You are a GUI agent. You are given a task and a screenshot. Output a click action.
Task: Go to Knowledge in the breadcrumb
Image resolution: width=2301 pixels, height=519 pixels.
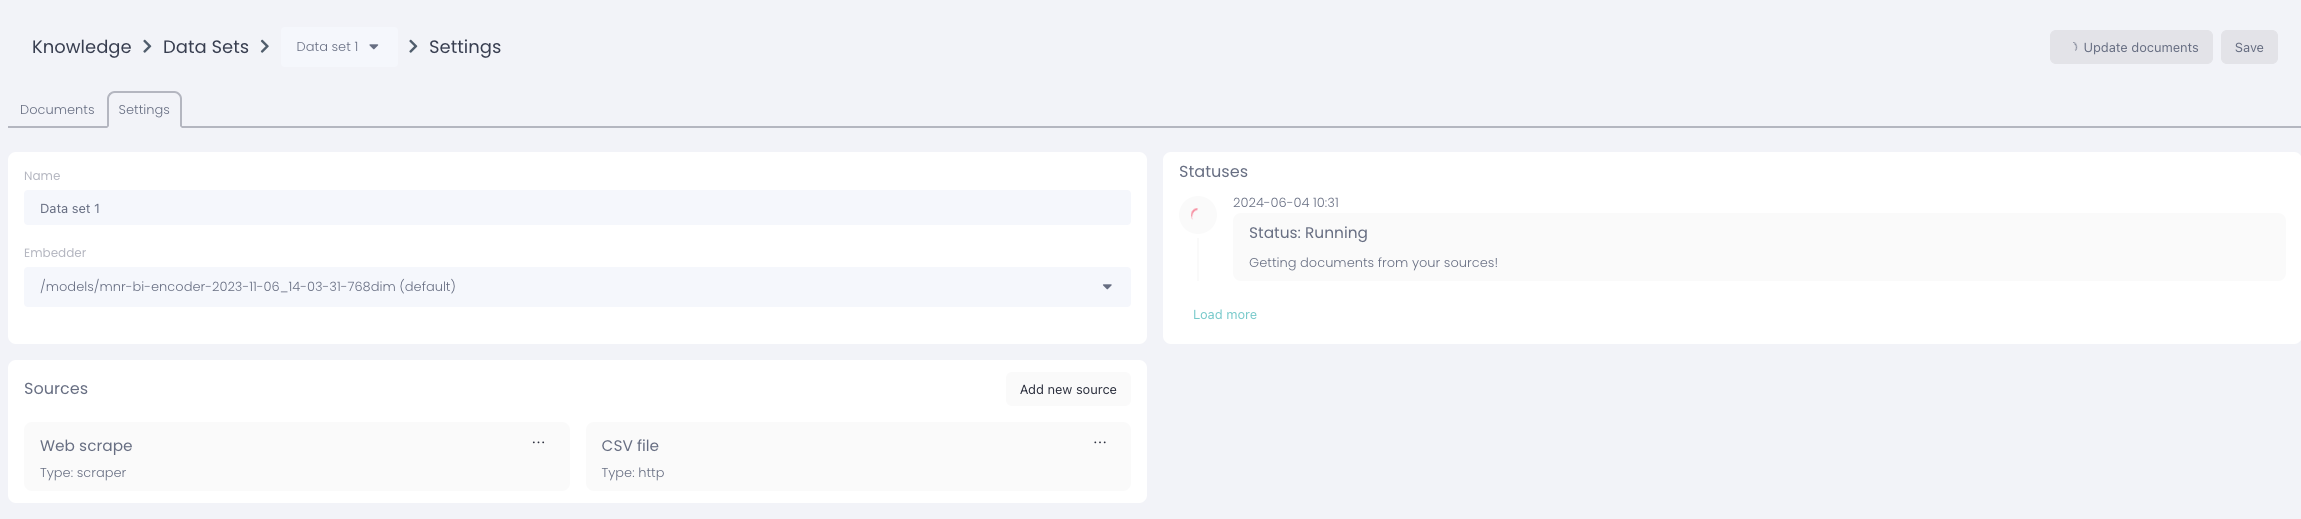[81, 47]
